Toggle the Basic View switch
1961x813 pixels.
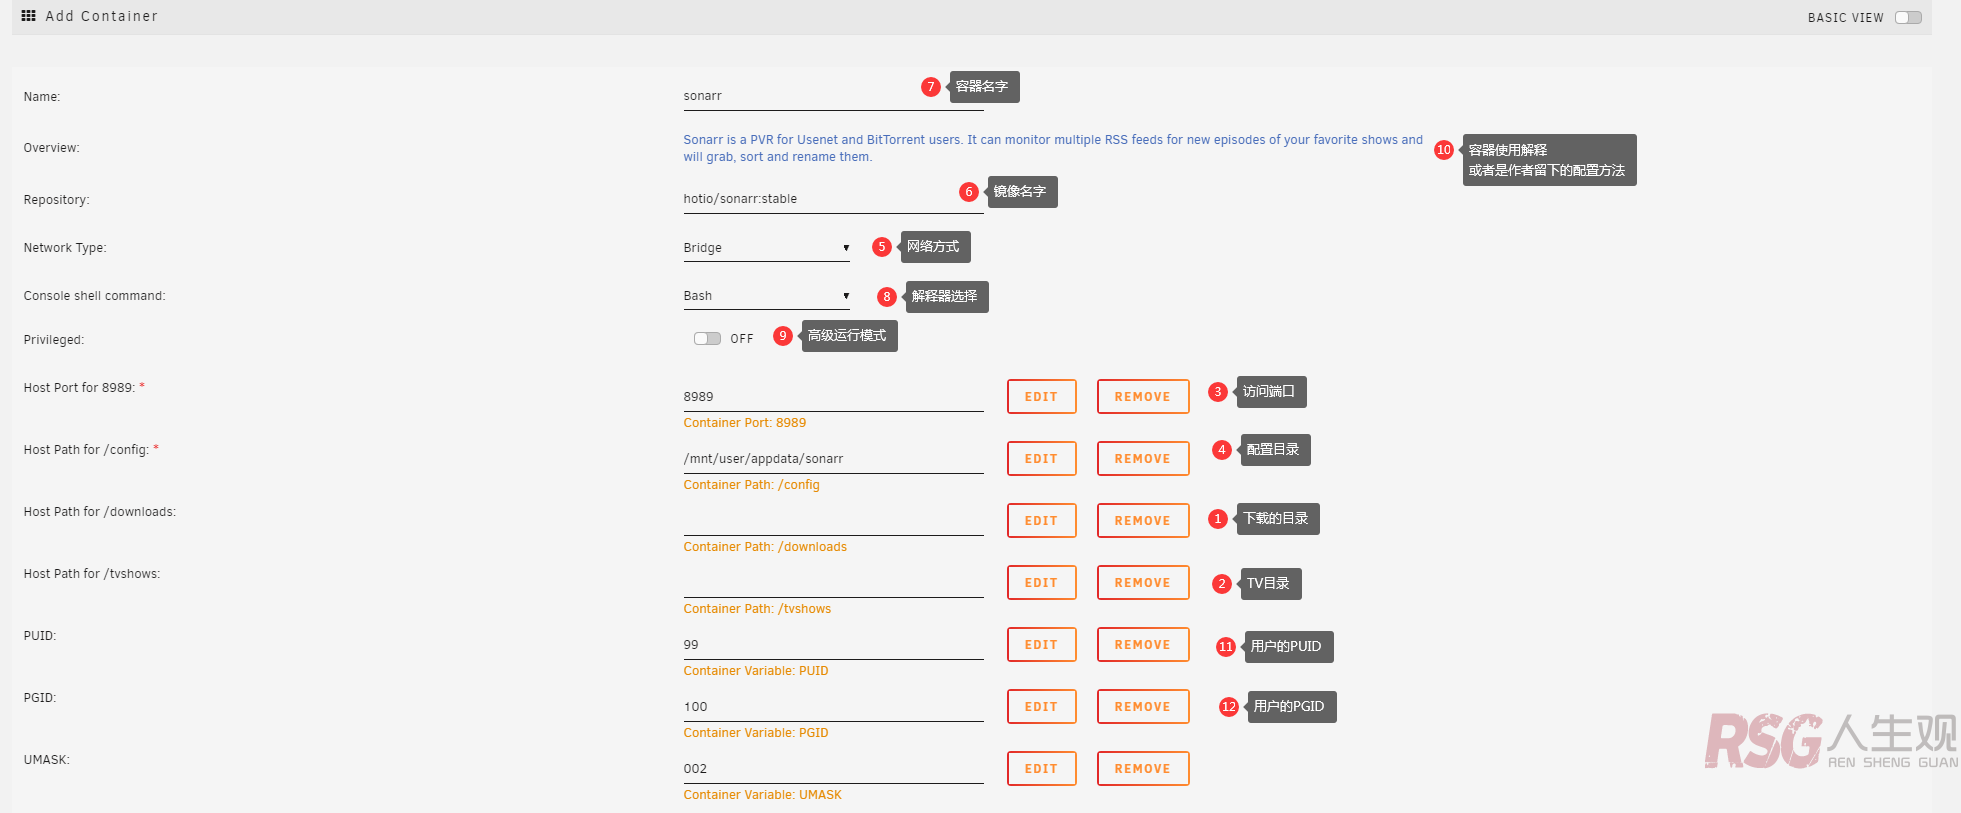click(1908, 17)
